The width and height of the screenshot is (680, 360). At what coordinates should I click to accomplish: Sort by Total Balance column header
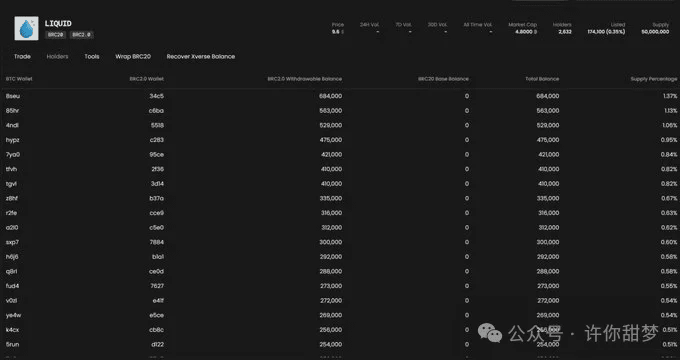coord(542,79)
